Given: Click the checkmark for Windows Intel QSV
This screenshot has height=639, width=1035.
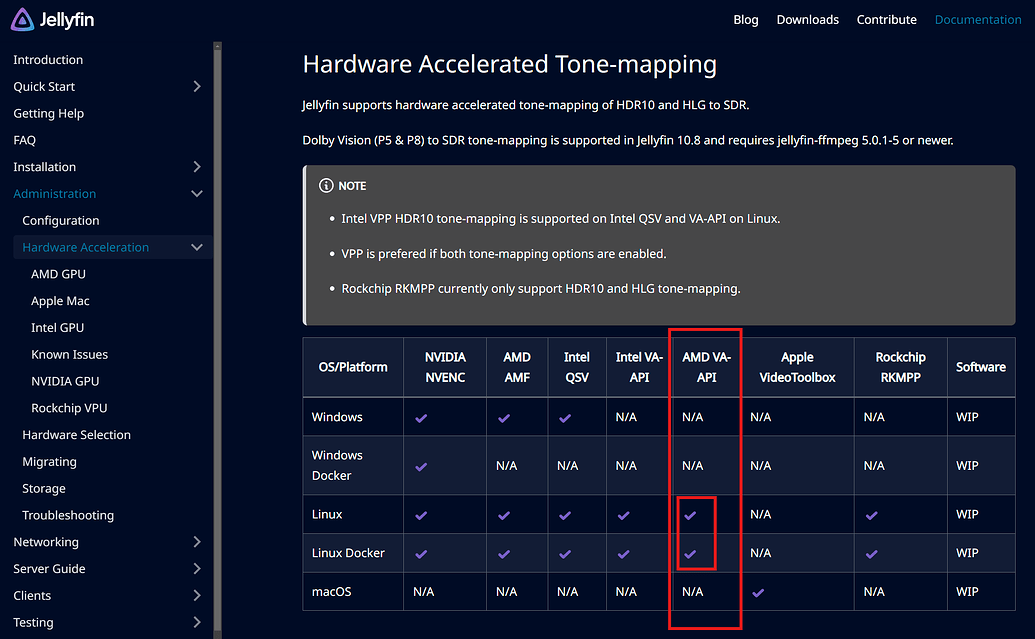Looking at the screenshot, I should [x=565, y=418].
